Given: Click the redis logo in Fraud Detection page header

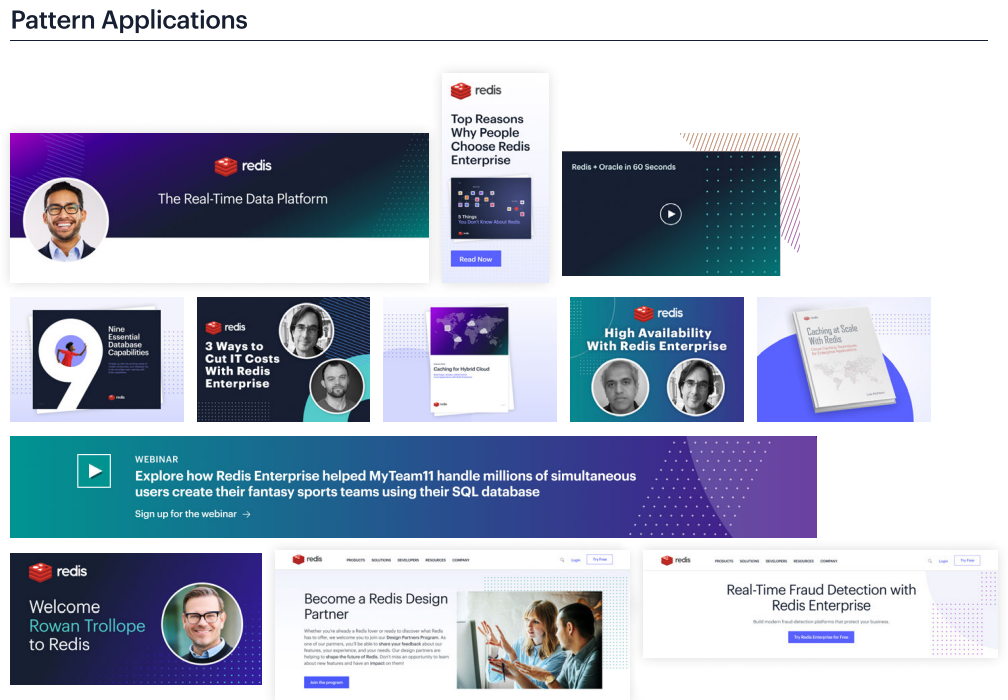Looking at the screenshot, I should [x=676, y=560].
